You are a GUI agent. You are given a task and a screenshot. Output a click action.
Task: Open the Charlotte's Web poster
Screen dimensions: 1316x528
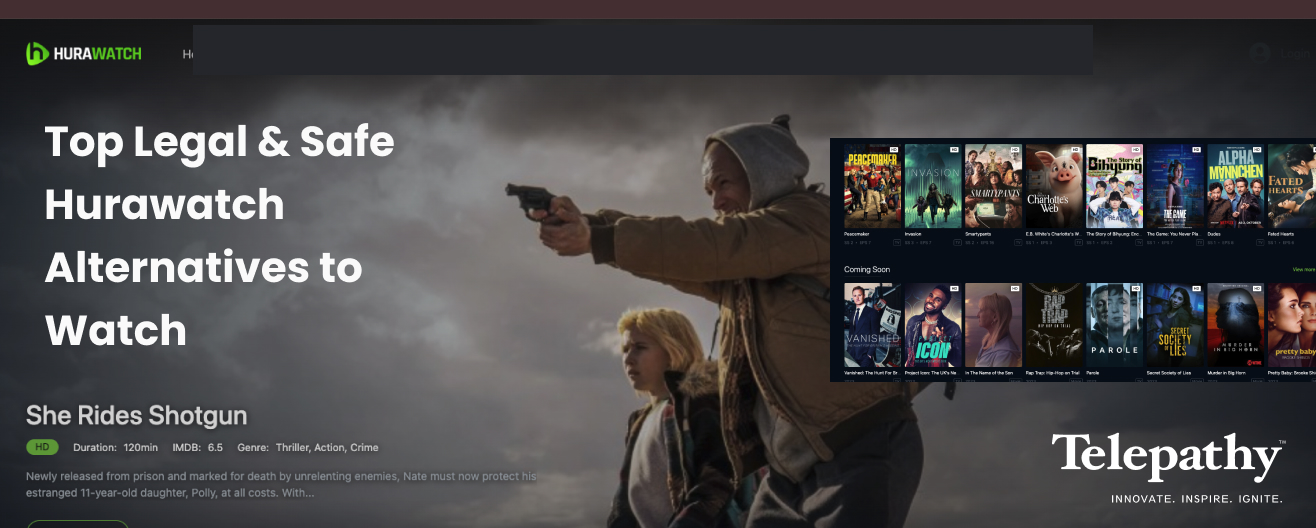coord(1054,186)
